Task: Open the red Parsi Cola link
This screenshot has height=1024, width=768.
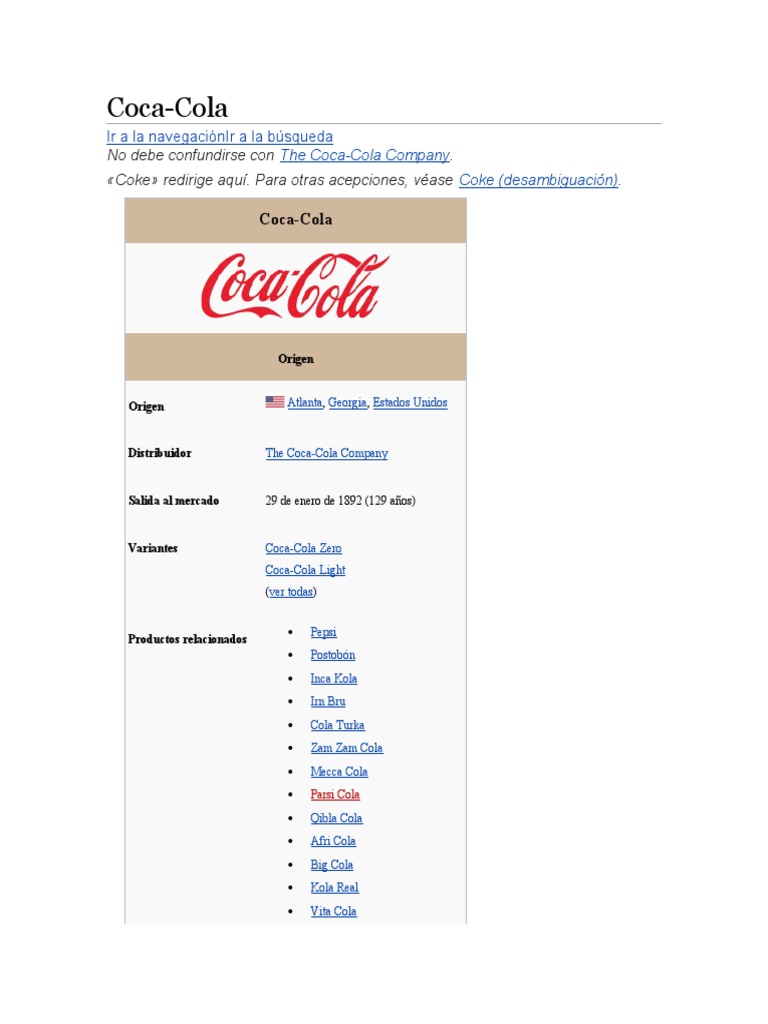Action: point(335,795)
